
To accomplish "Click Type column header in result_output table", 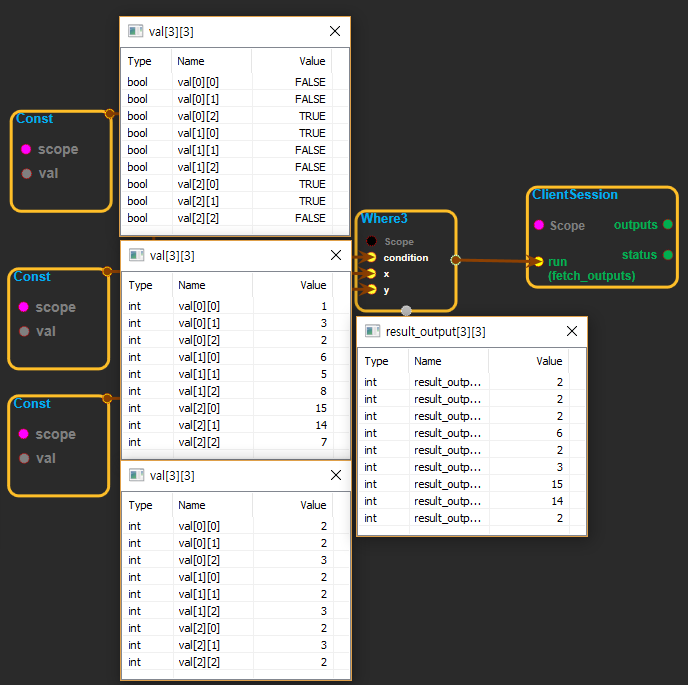I will tap(376, 361).
